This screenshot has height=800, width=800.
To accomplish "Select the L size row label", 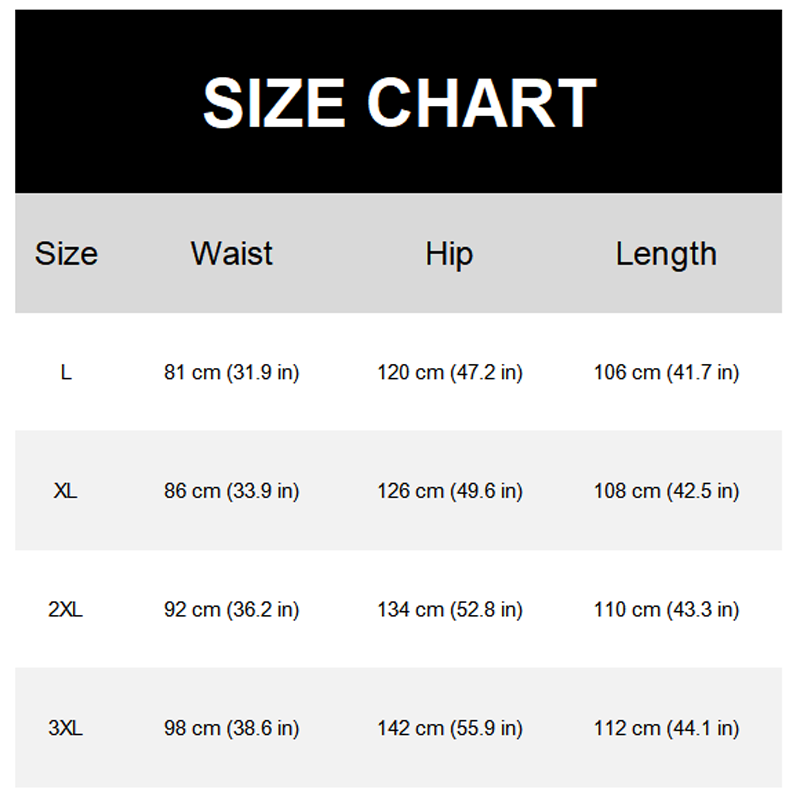I will [66, 373].
